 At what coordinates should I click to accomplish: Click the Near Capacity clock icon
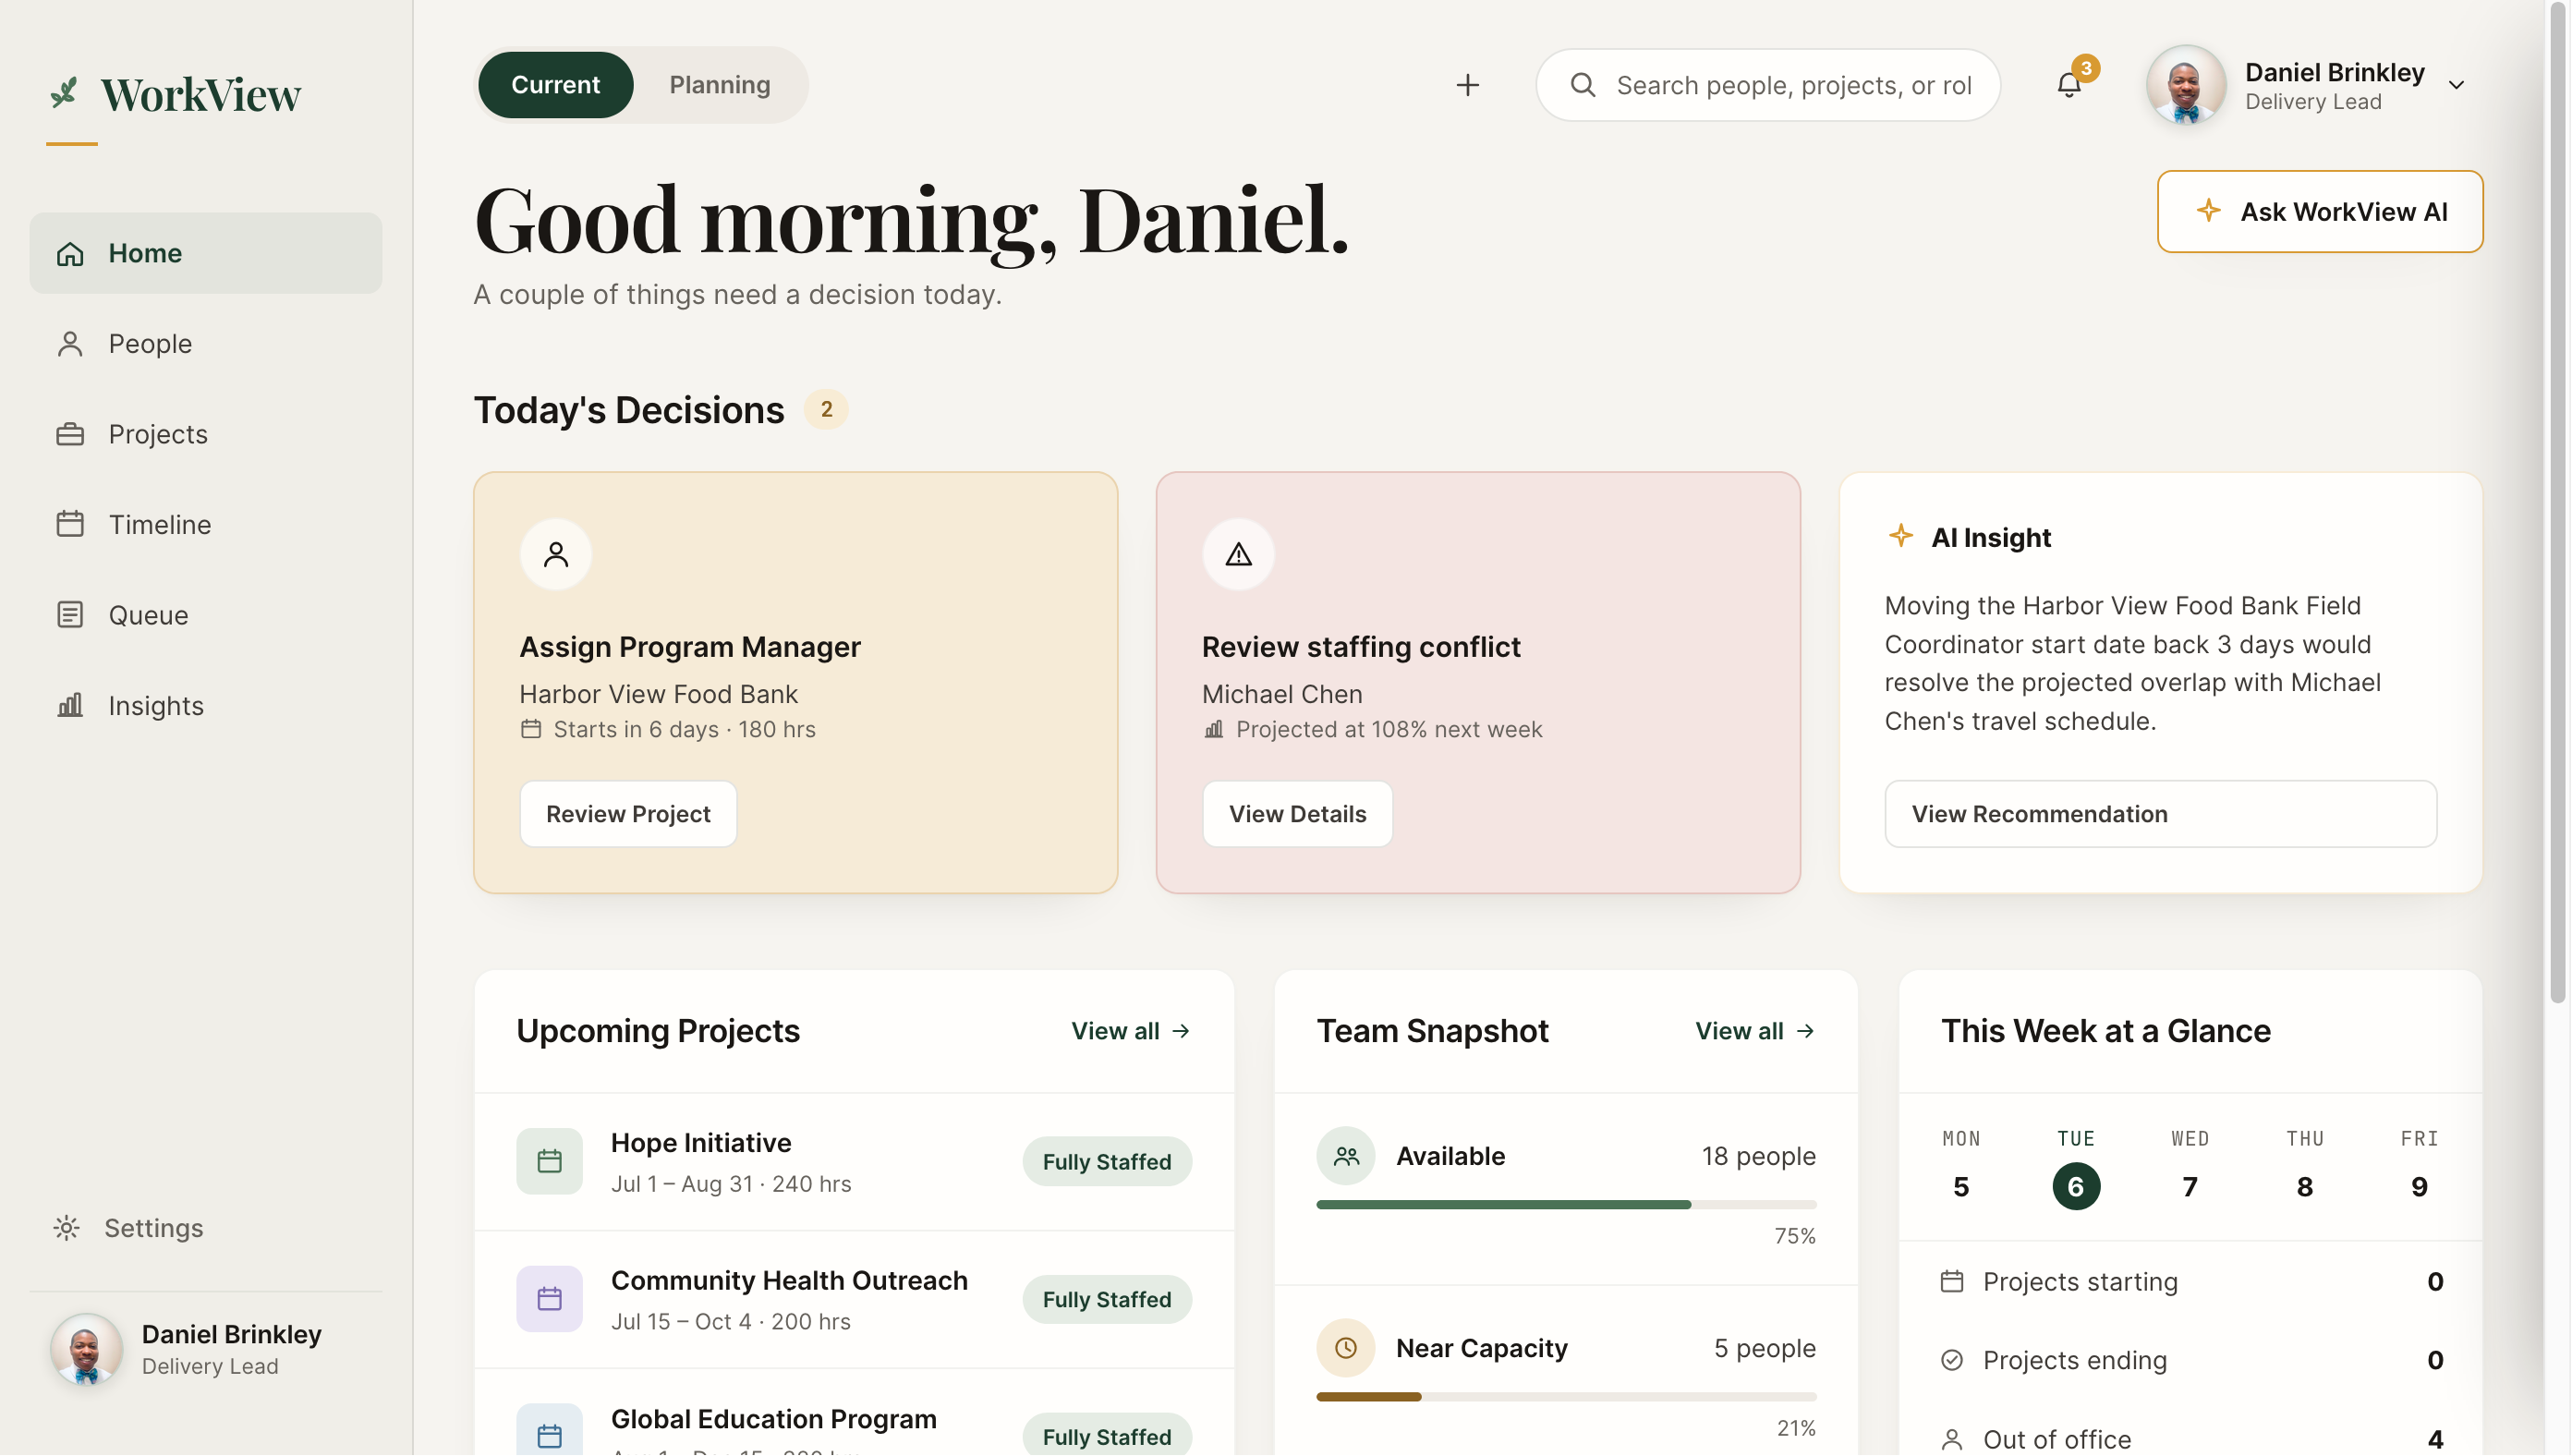point(1346,1348)
